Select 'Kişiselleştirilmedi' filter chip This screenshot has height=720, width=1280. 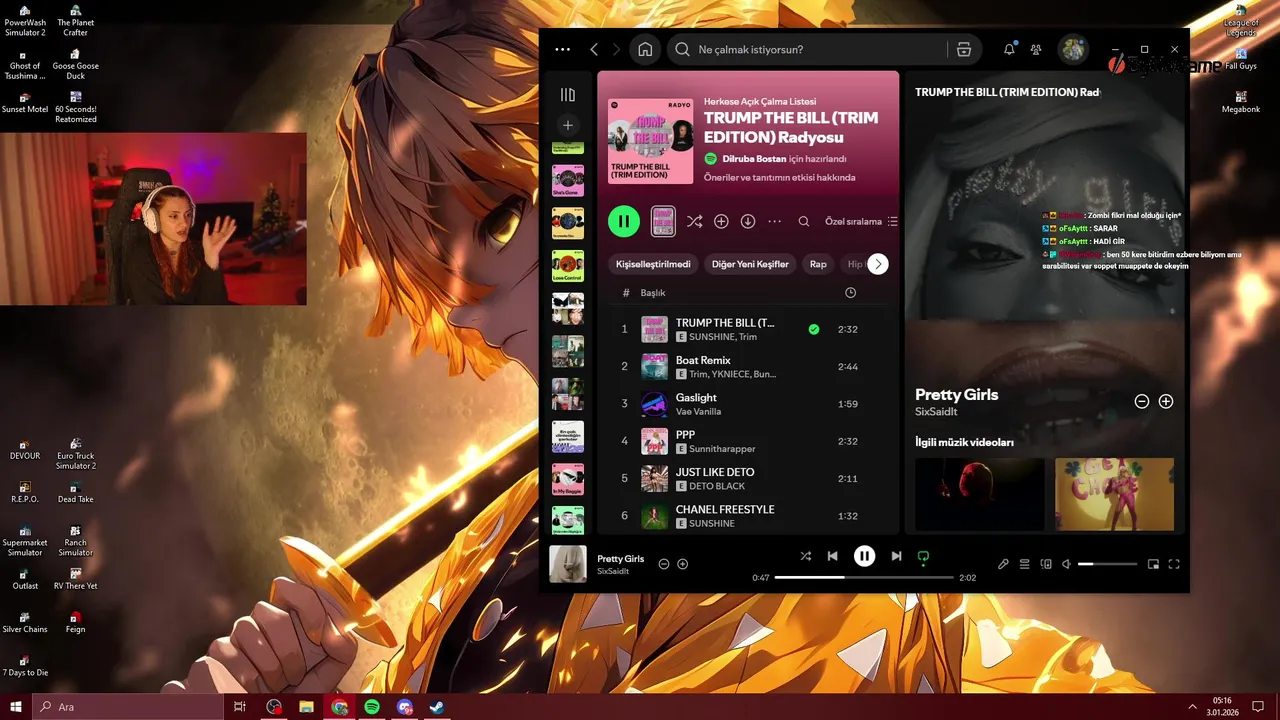click(x=653, y=264)
